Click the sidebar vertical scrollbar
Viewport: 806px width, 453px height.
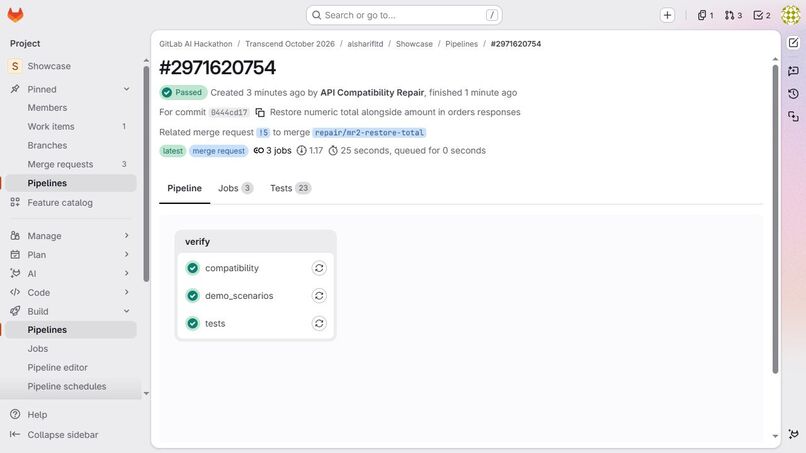click(146, 174)
